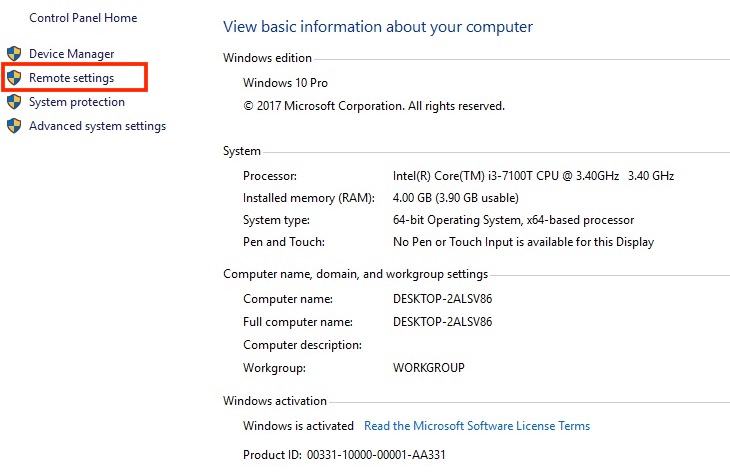
Task: Click the 'Windows activation' section header
Action: click(275, 401)
